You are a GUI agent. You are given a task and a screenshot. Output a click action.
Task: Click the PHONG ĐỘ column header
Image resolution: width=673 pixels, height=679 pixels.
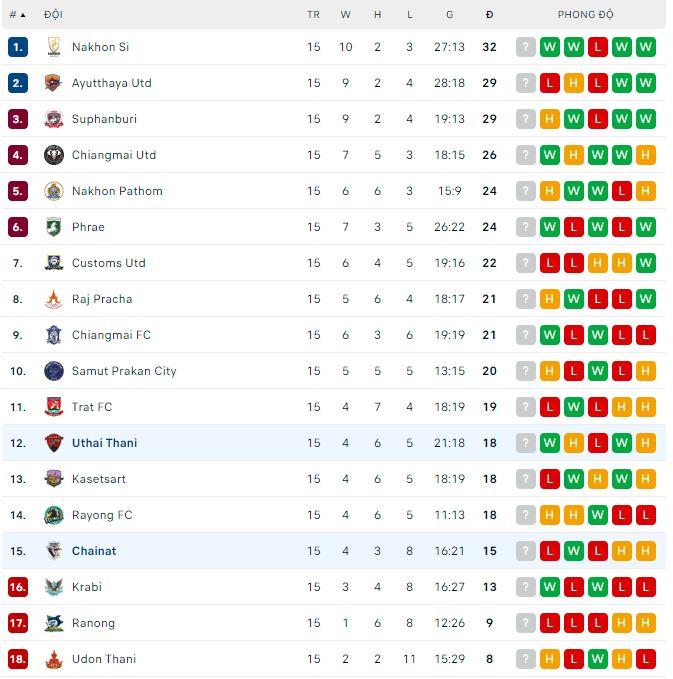click(x=586, y=15)
